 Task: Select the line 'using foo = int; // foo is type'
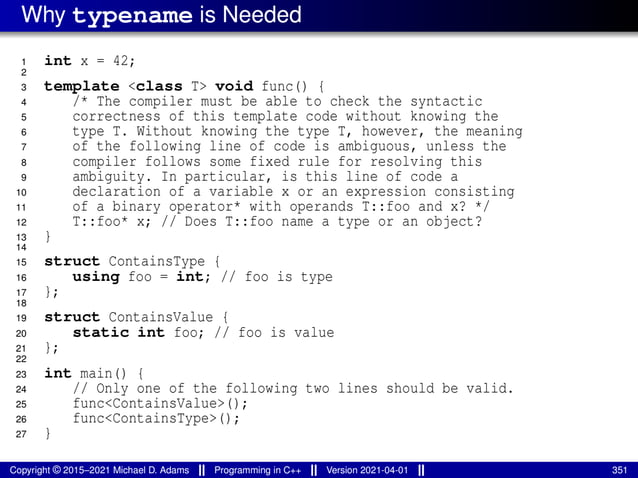[203, 277]
